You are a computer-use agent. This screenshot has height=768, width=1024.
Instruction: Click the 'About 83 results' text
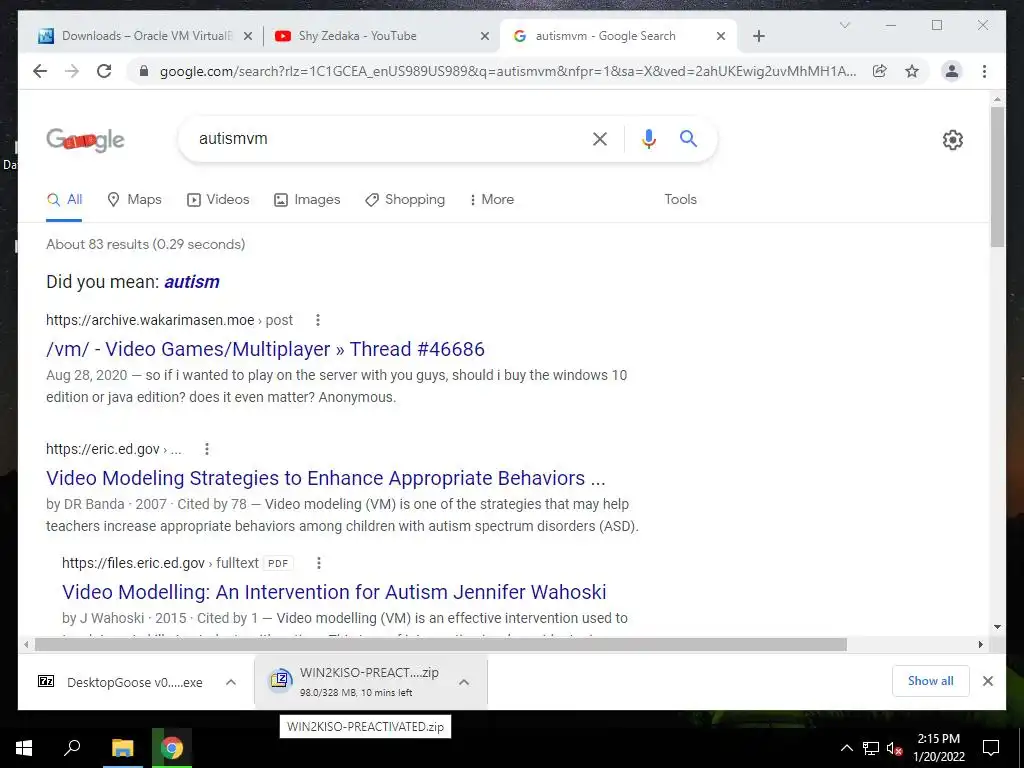point(145,244)
